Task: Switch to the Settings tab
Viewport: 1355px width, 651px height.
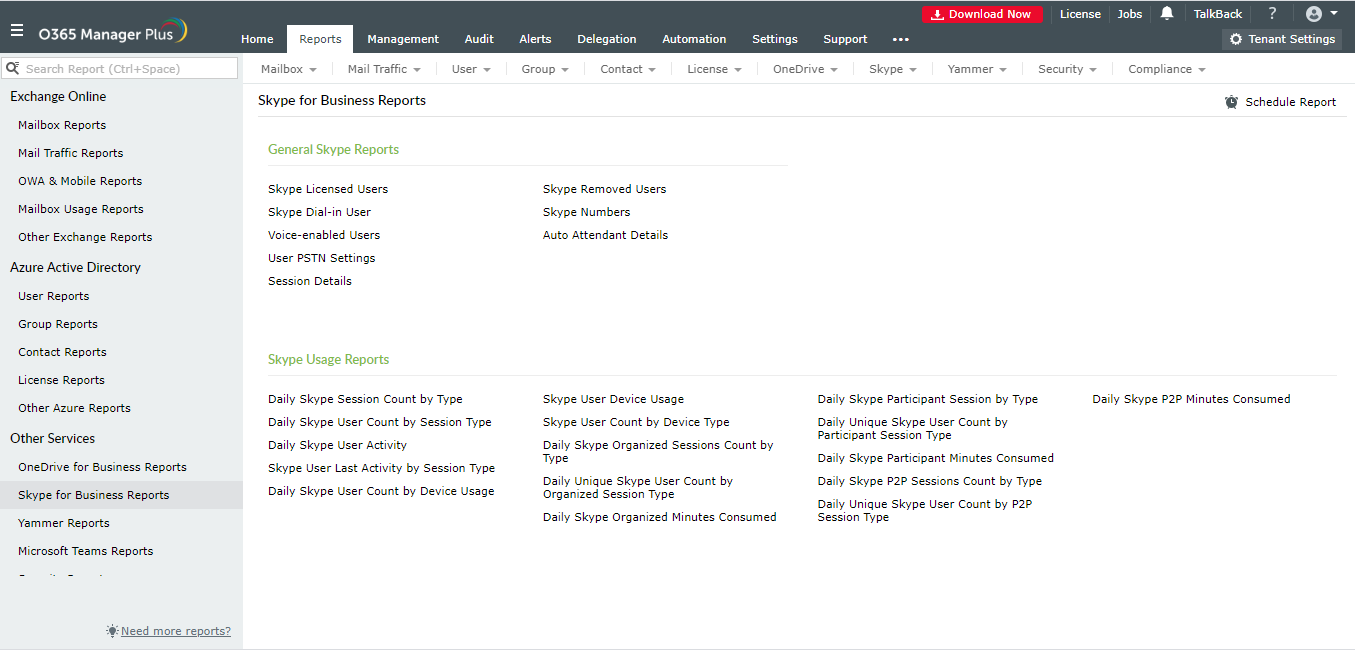Action: click(x=775, y=39)
